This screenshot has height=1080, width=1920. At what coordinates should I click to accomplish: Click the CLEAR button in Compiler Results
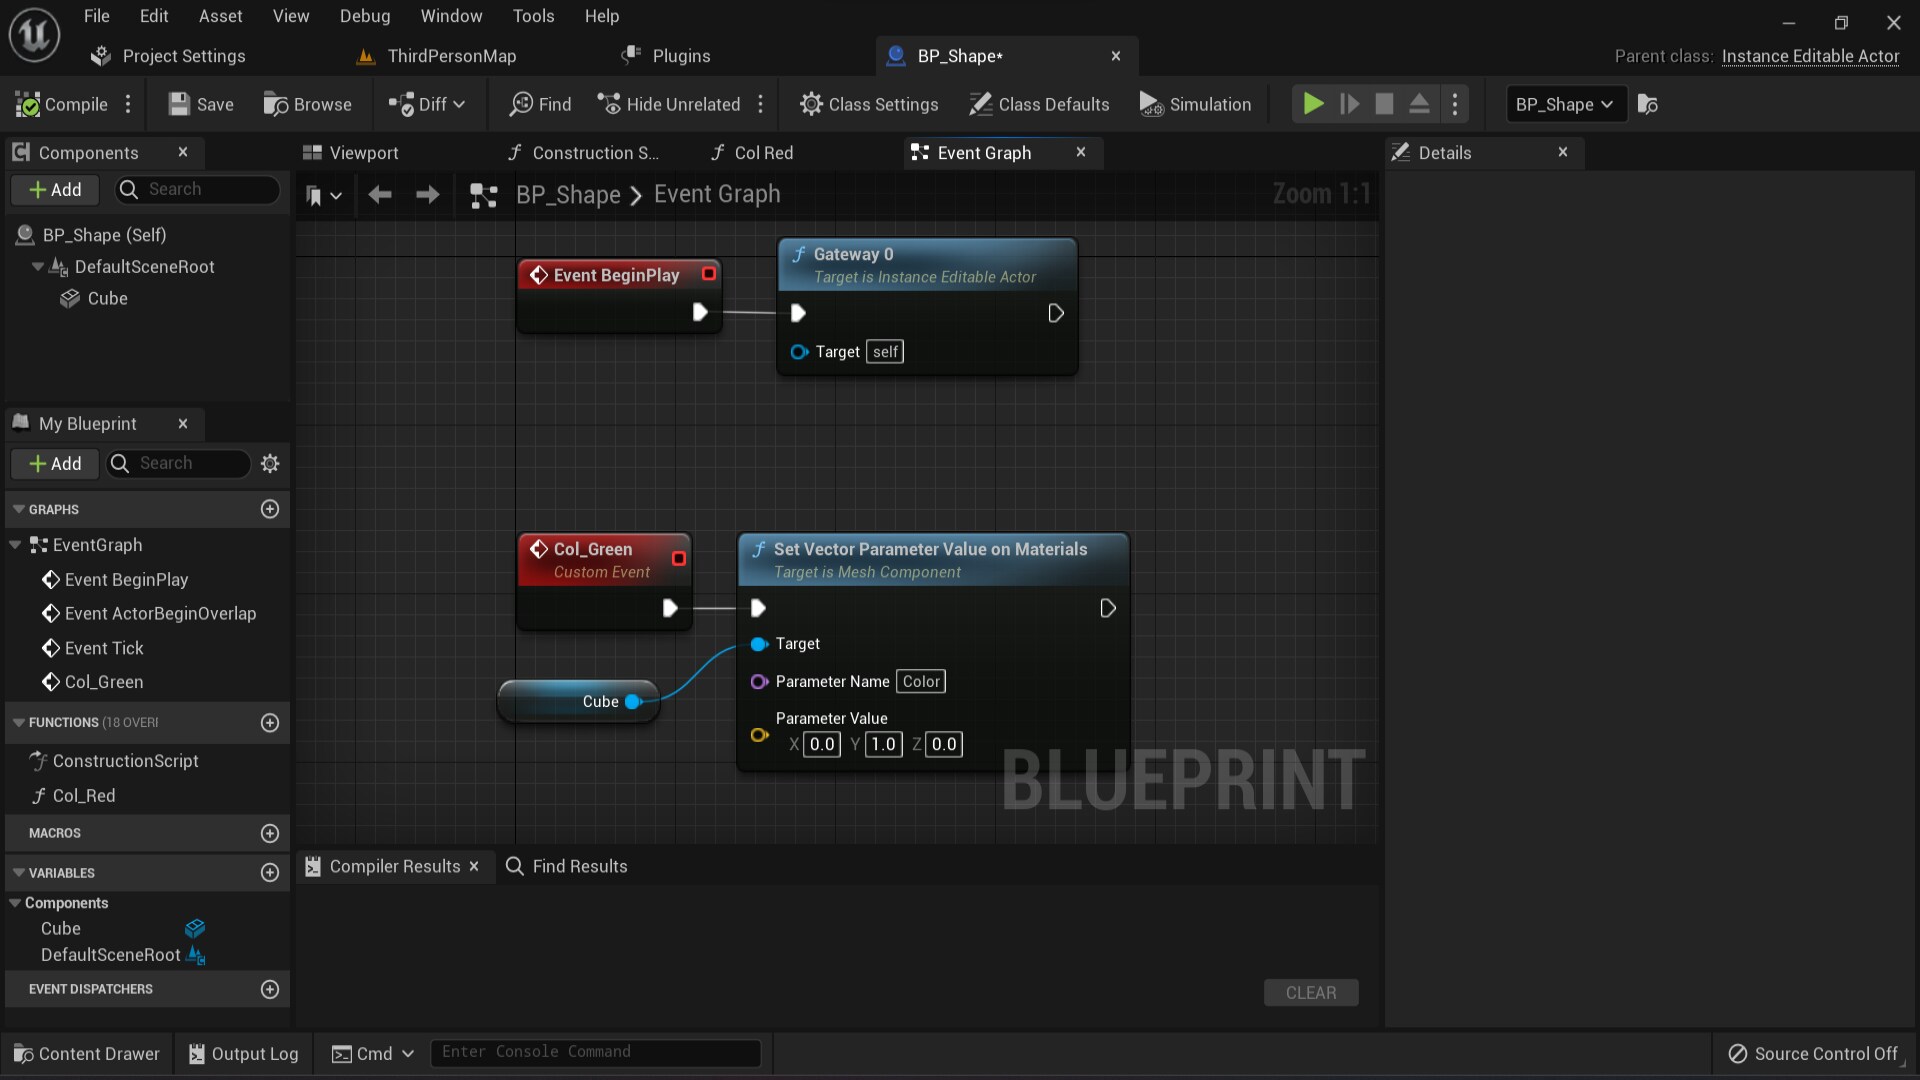1311,992
